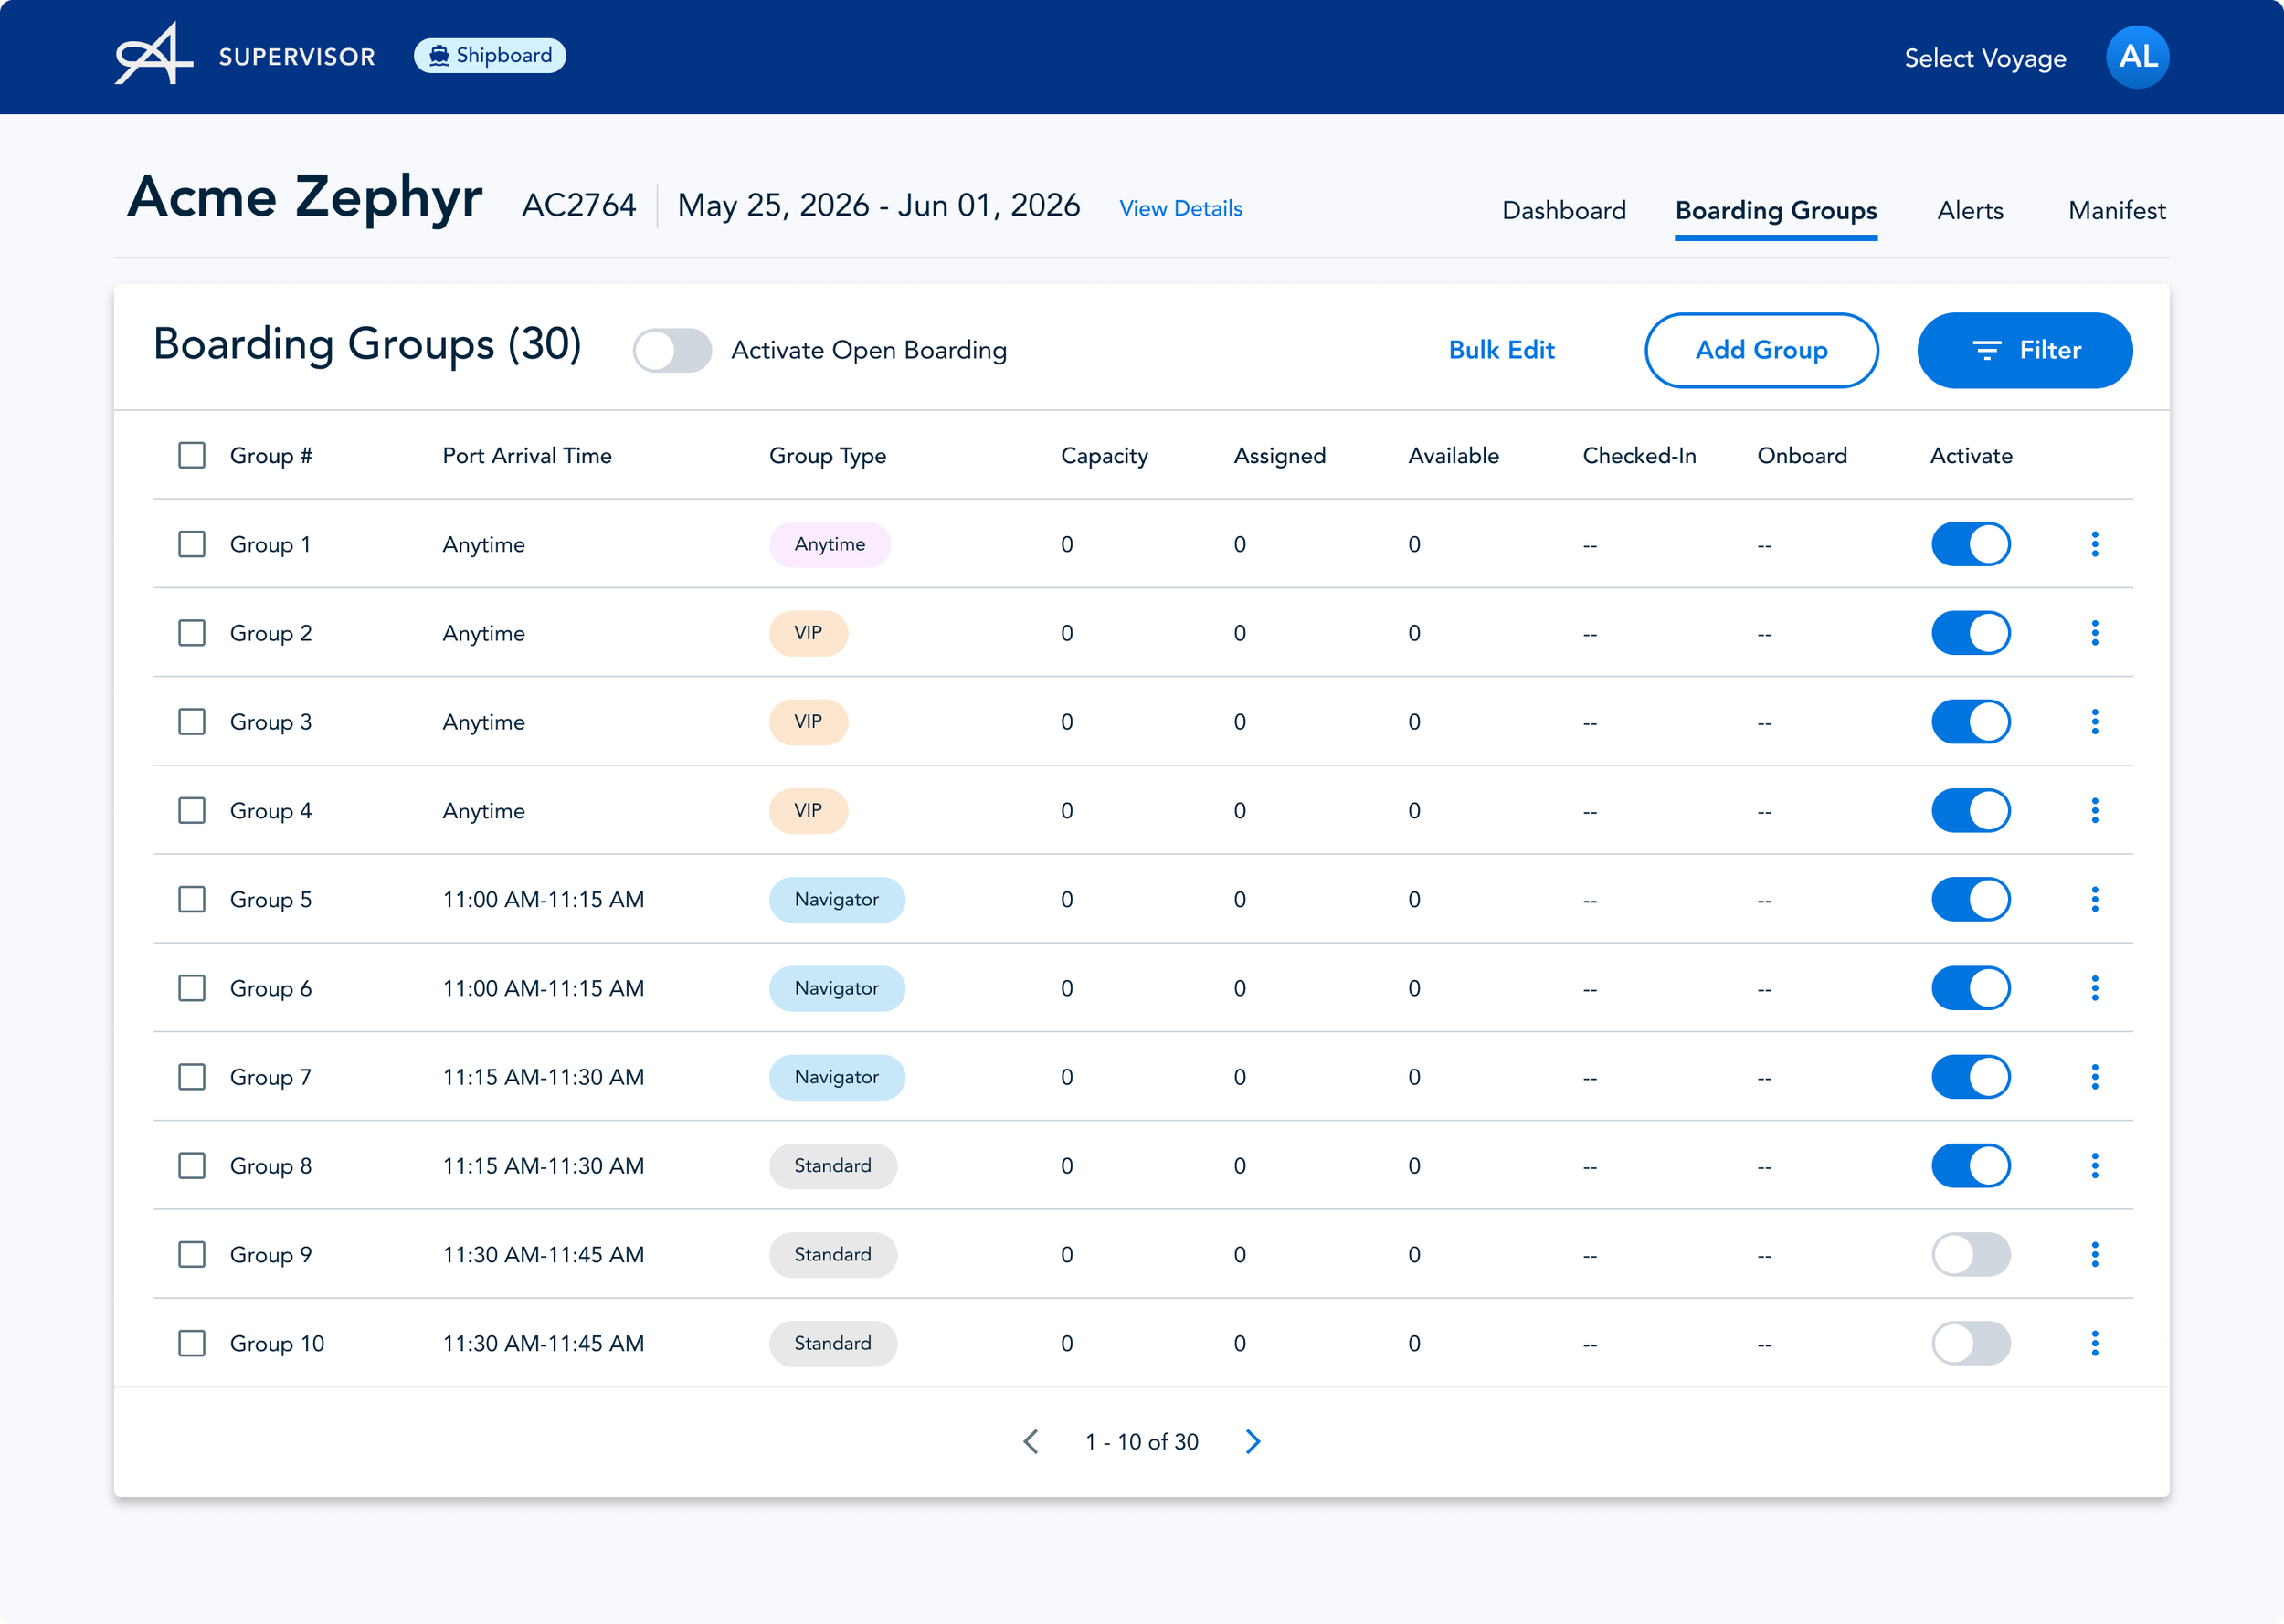Image resolution: width=2284 pixels, height=1624 pixels.
Task: Open the kebab menu for Group 1
Action: pos(2094,544)
